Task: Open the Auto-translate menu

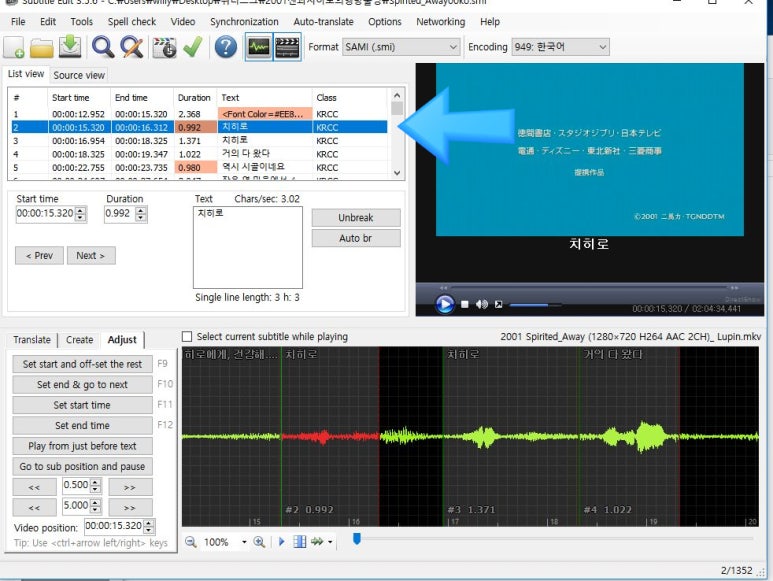Action: (323, 22)
